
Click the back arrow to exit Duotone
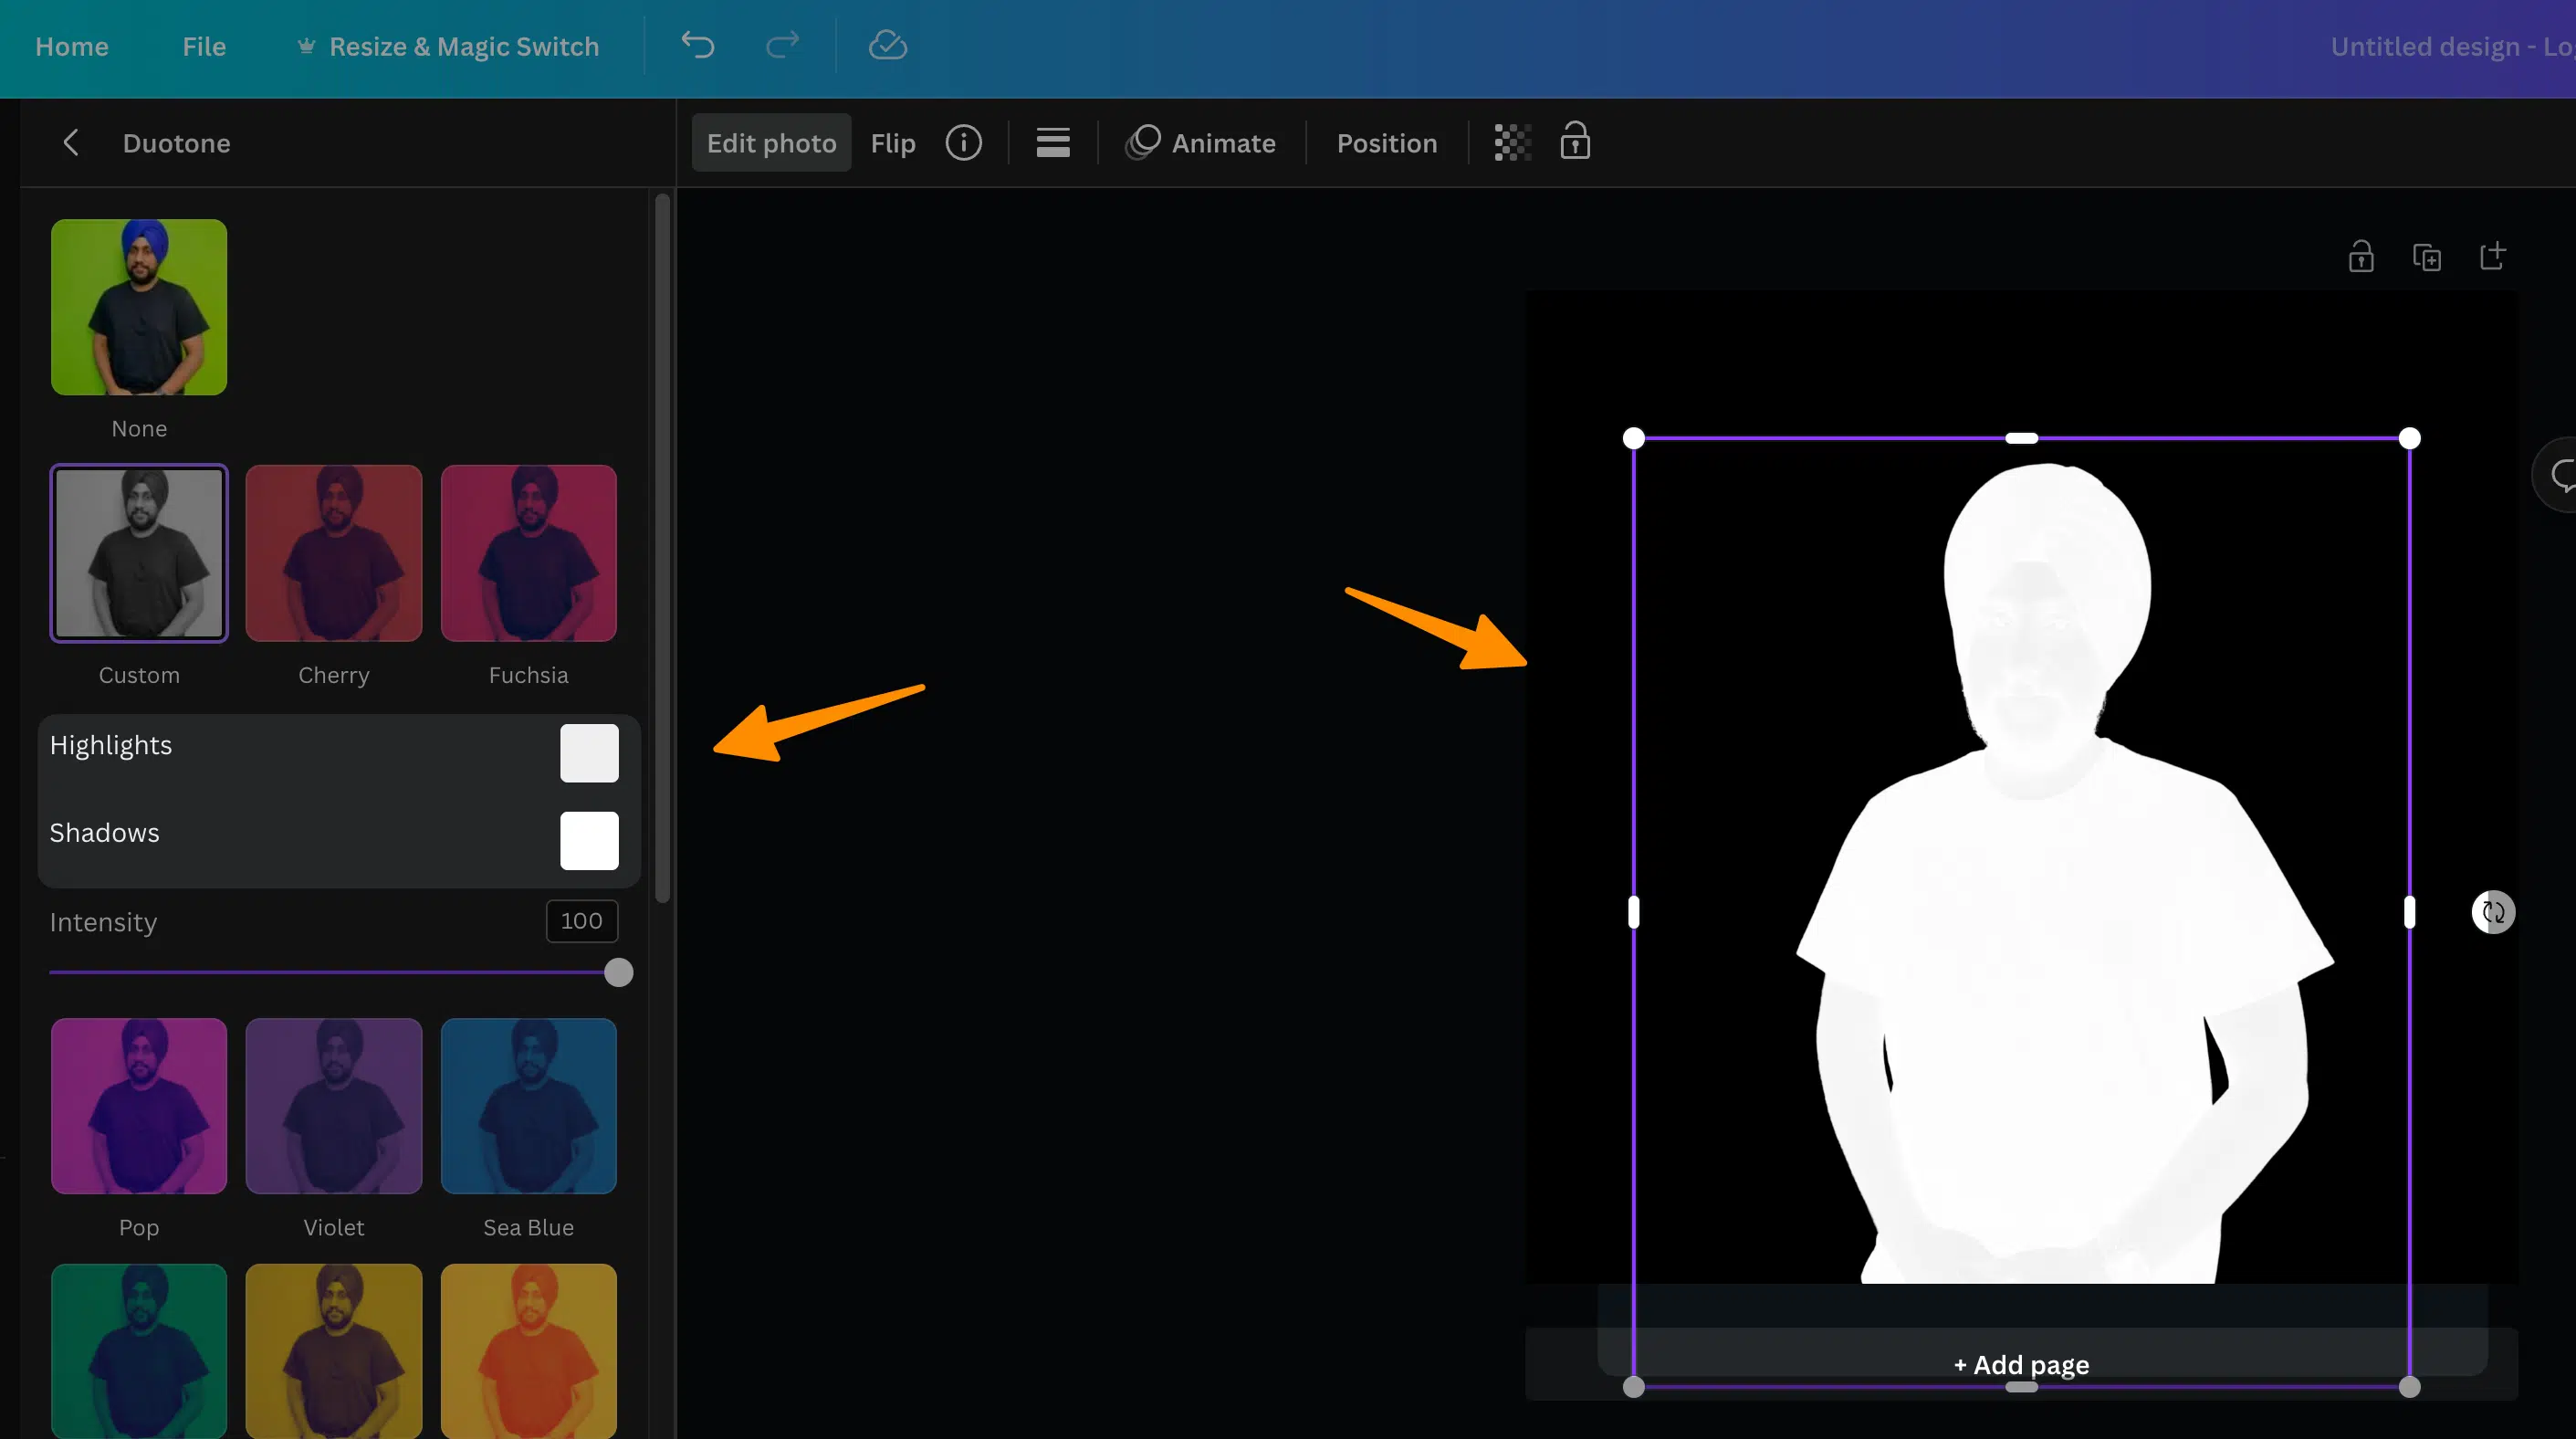tap(69, 142)
